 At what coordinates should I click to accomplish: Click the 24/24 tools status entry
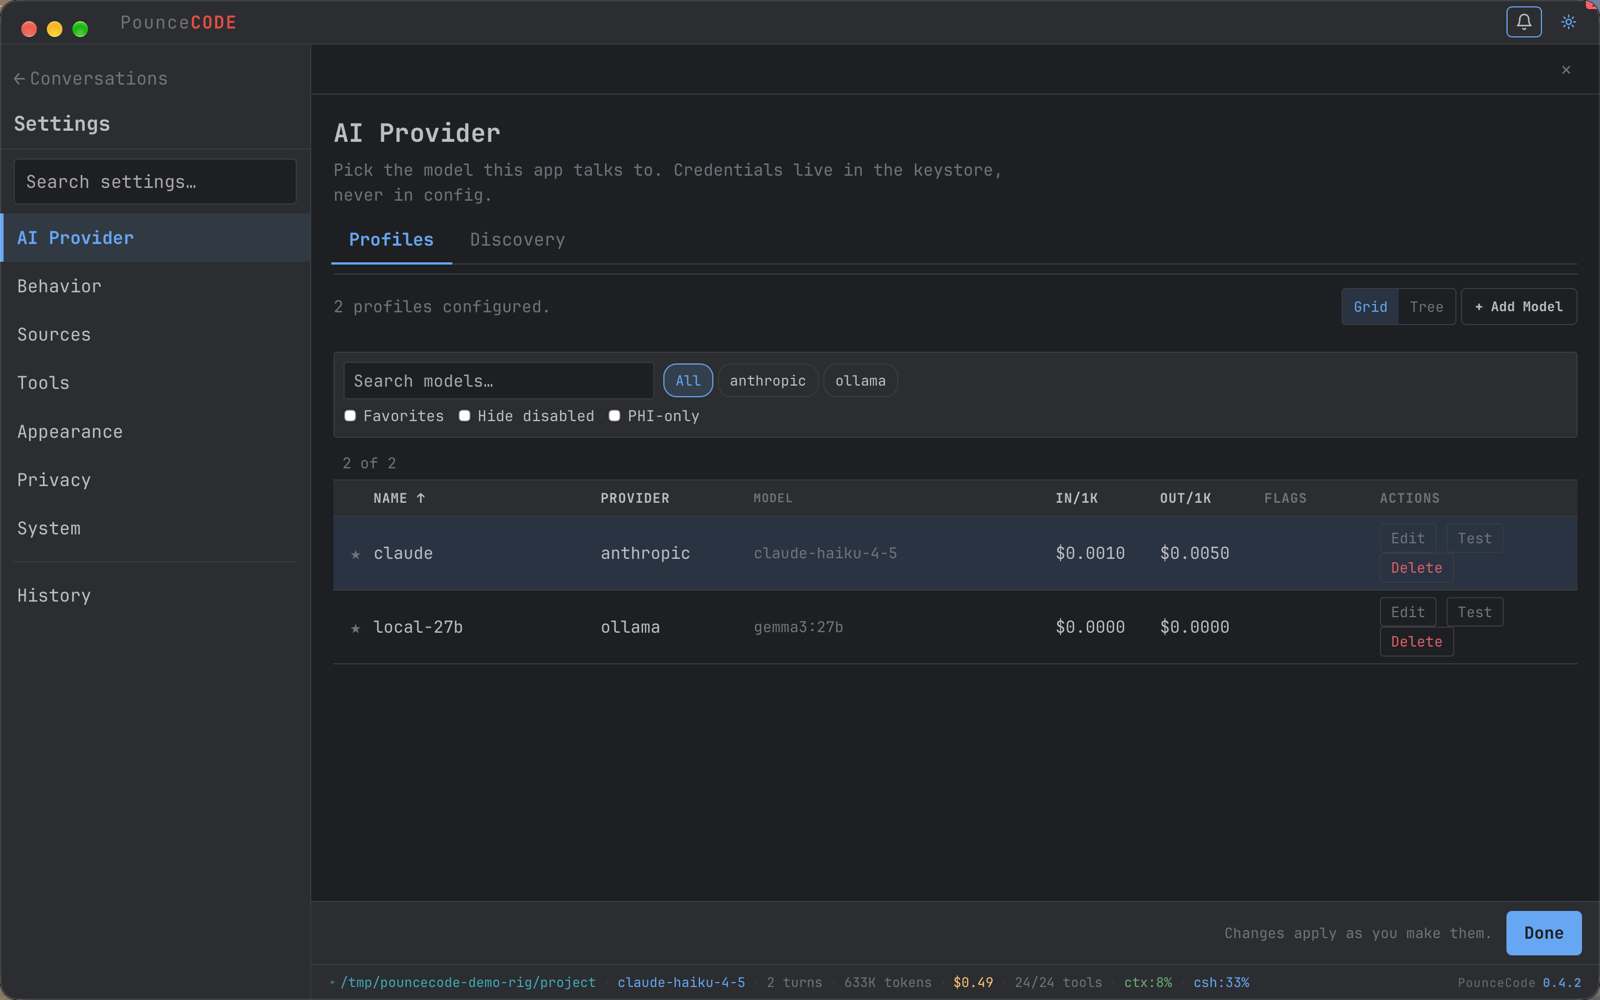point(1058,983)
